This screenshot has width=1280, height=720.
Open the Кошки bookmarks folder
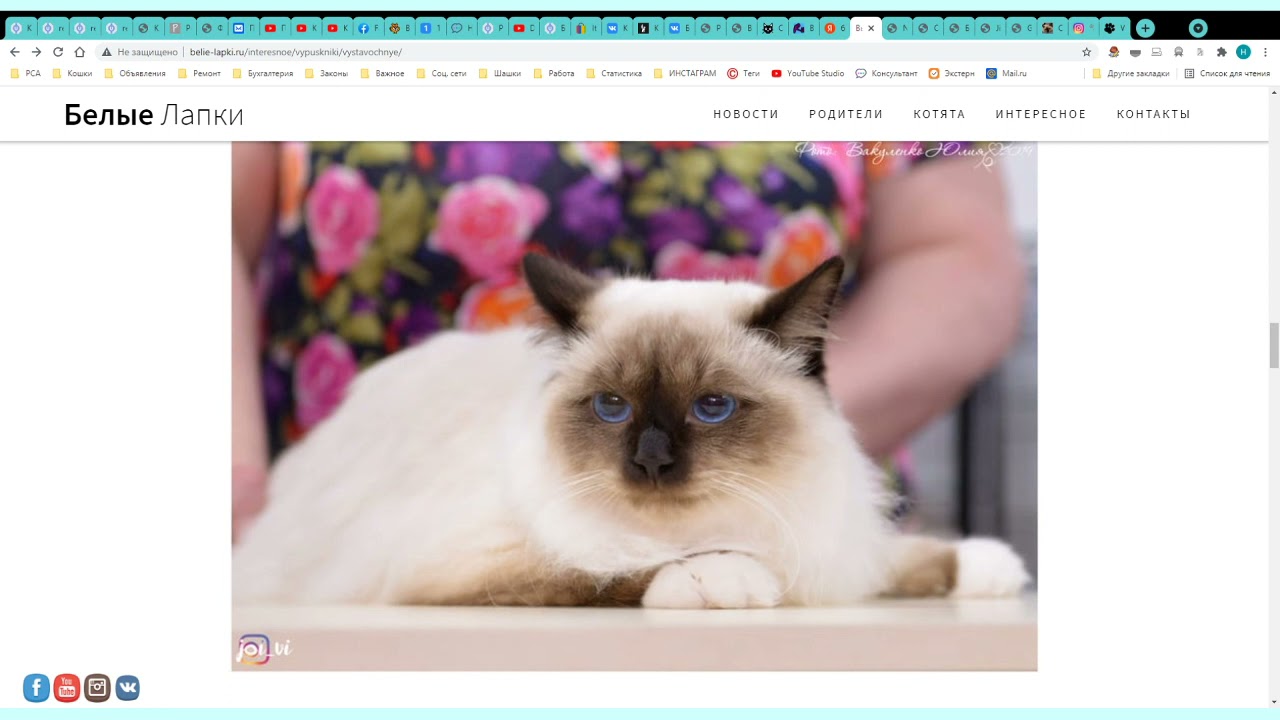click(72, 73)
